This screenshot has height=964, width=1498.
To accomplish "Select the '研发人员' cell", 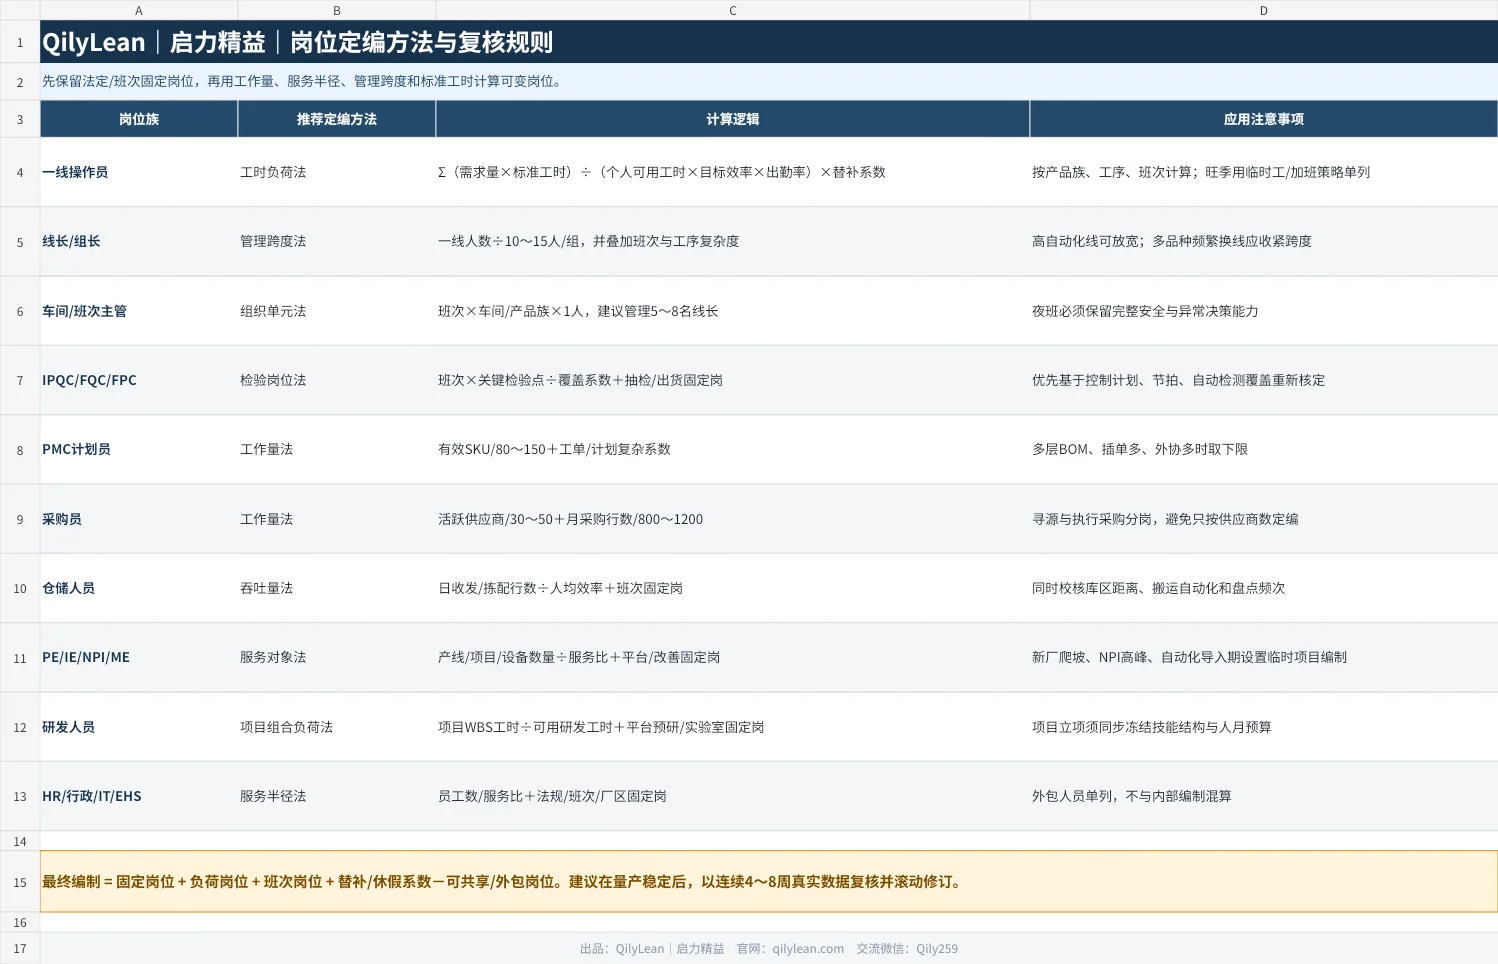I will (x=139, y=727).
